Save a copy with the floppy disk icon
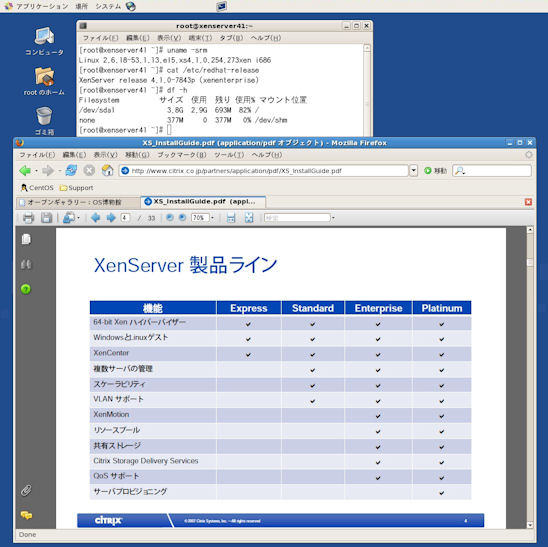Viewport: 548px width, 547px height. tap(46, 218)
